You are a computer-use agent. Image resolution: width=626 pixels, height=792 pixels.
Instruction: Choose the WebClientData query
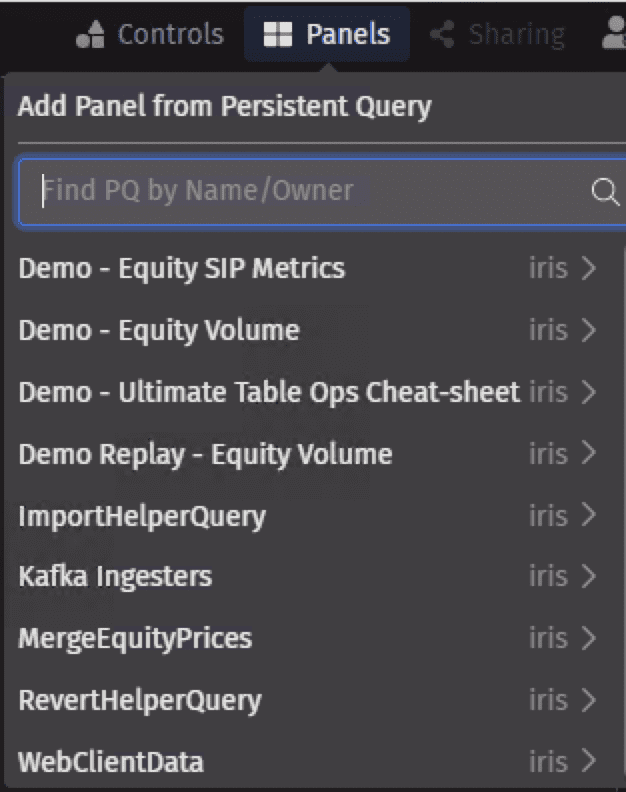[111, 762]
